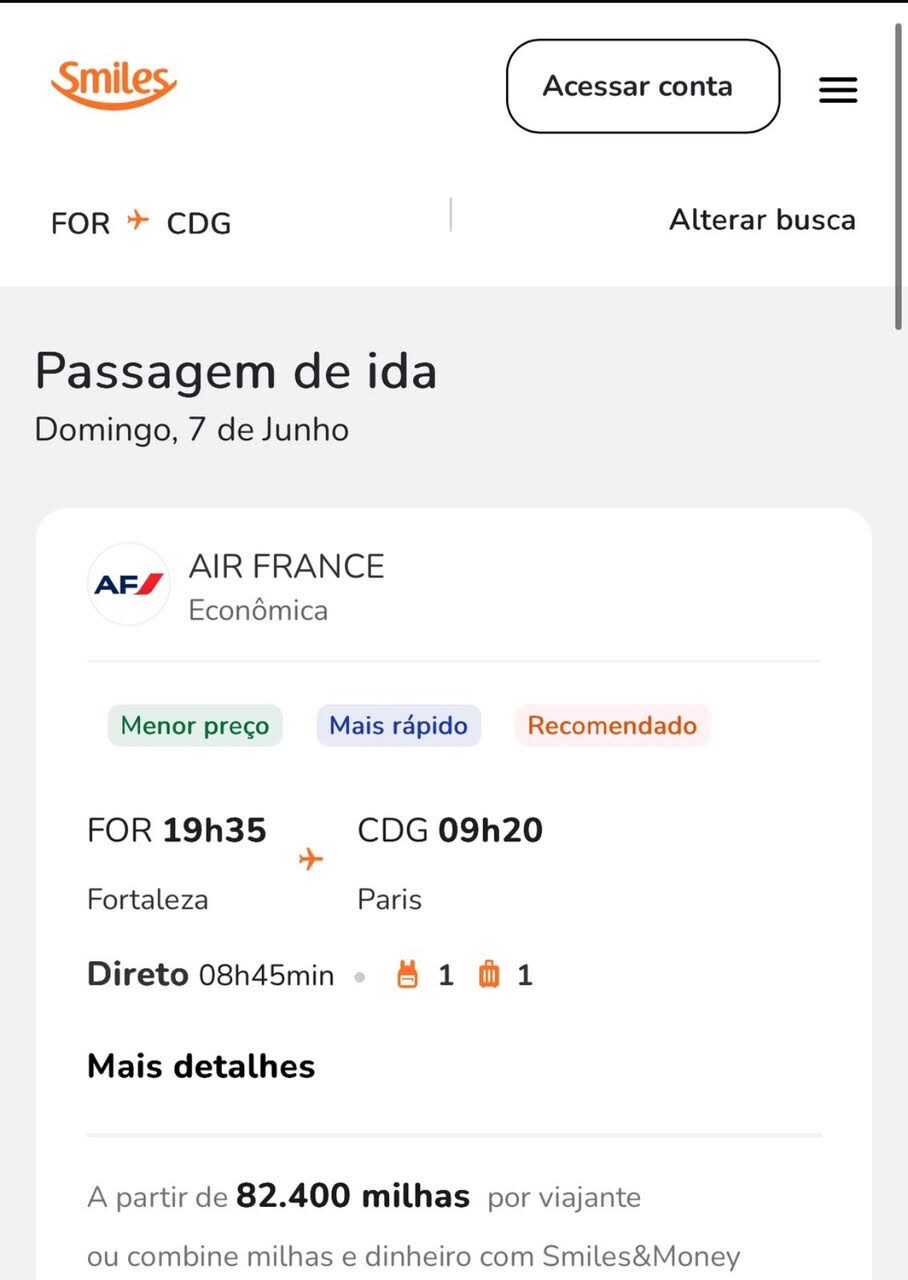Click the FOR to CDG route summary
The height and width of the screenshot is (1280, 908).
pos(141,221)
